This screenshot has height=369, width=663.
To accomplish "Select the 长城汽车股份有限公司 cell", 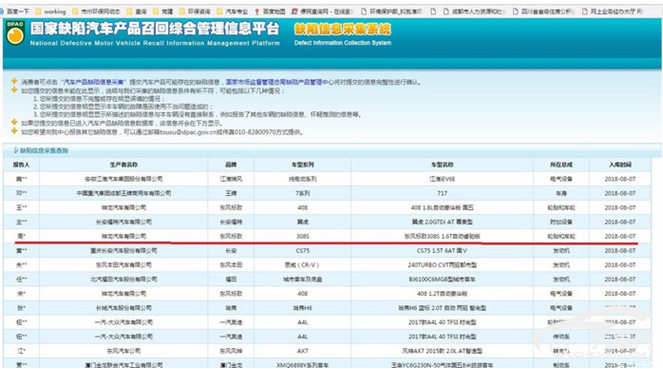I will pyautogui.click(x=123, y=308).
